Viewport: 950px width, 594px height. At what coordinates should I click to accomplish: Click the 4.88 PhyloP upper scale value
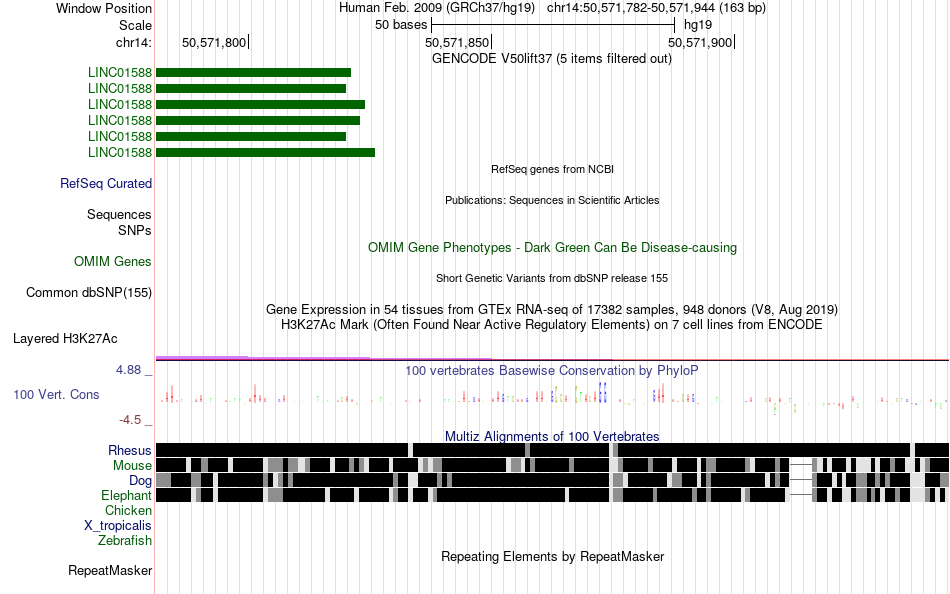[x=128, y=370]
